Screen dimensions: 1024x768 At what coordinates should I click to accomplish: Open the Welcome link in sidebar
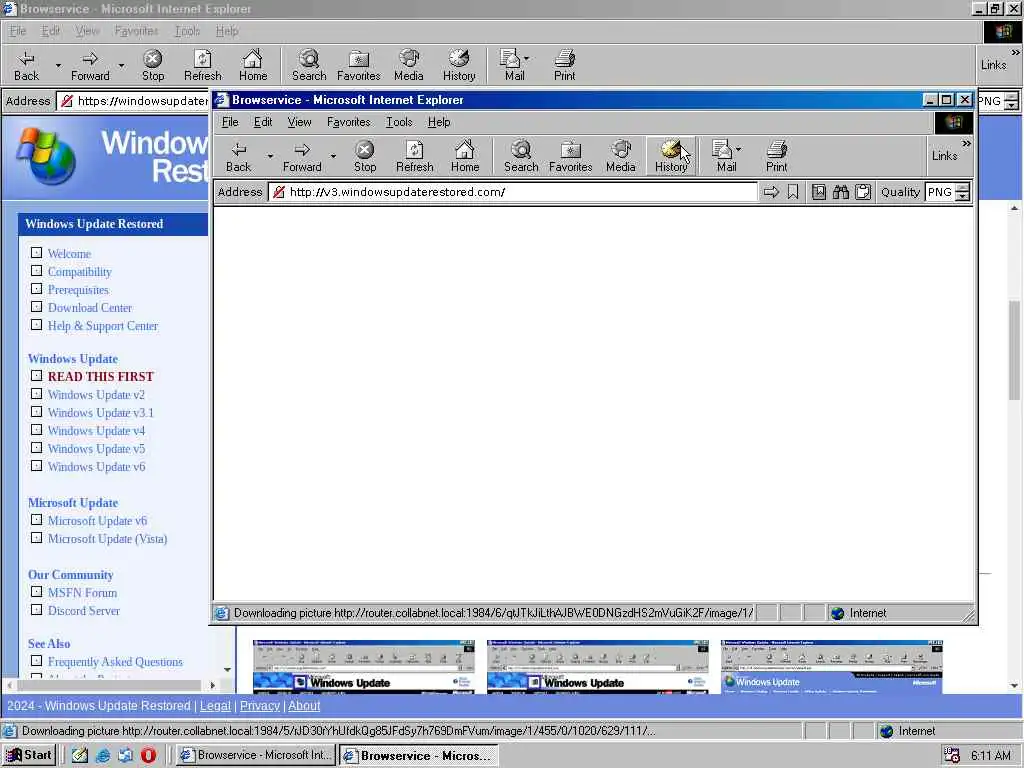[69, 253]
